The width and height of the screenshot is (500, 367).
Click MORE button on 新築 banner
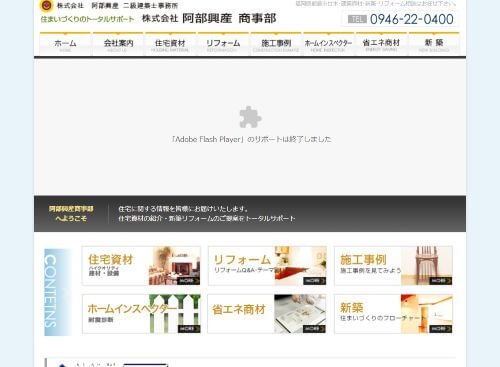[x=441, y=329]
